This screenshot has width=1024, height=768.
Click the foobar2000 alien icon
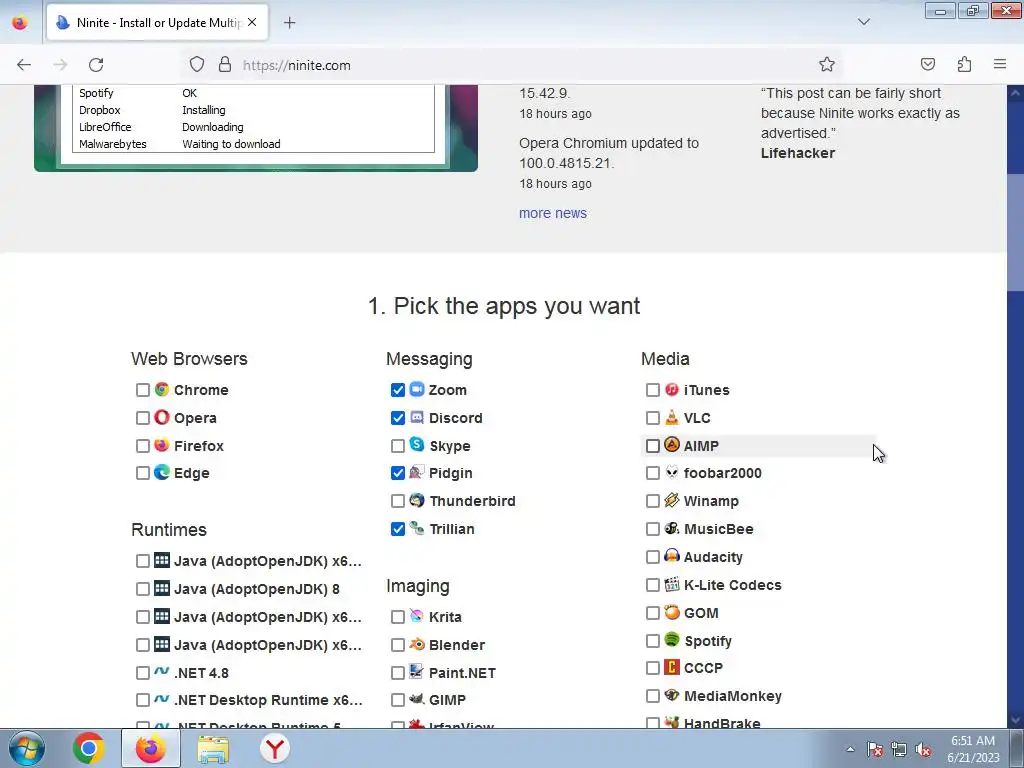click(672, 473)
